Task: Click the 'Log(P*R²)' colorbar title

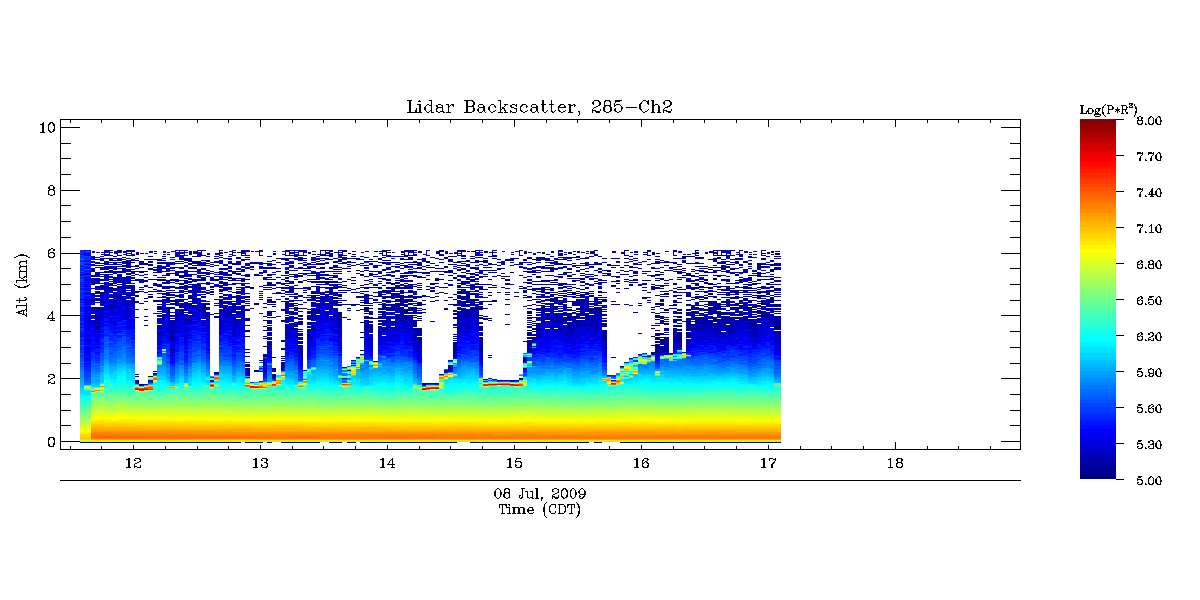Action: pyautogui.click(x=1110, y=108)
